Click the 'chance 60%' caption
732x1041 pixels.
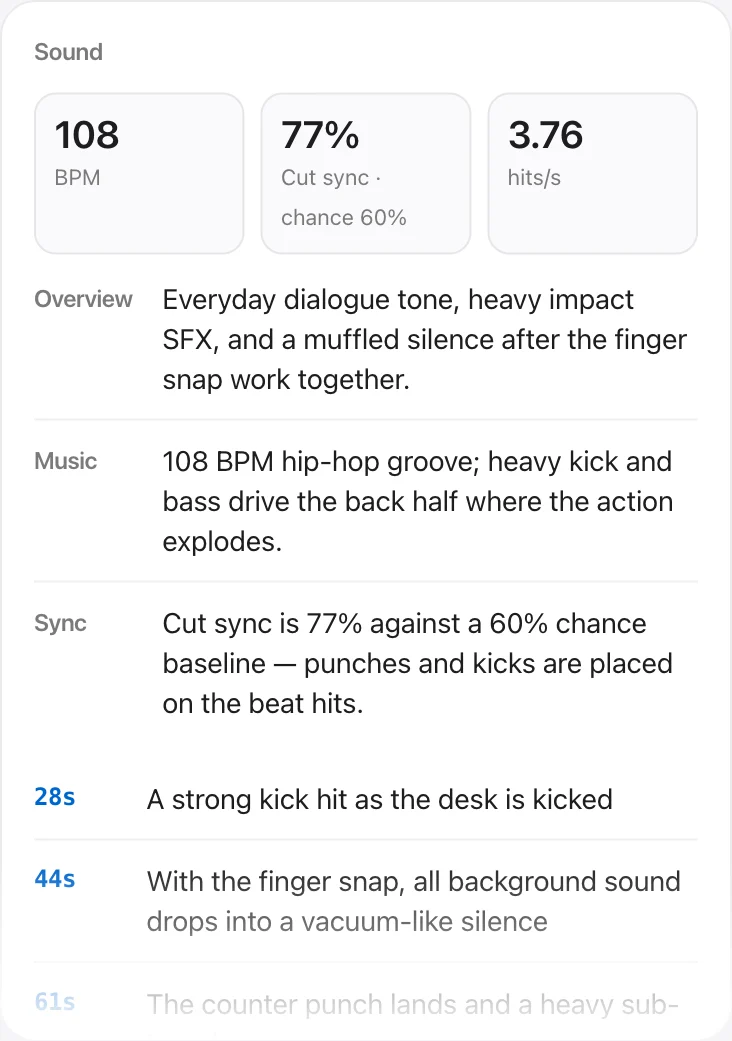pos(344,218)
